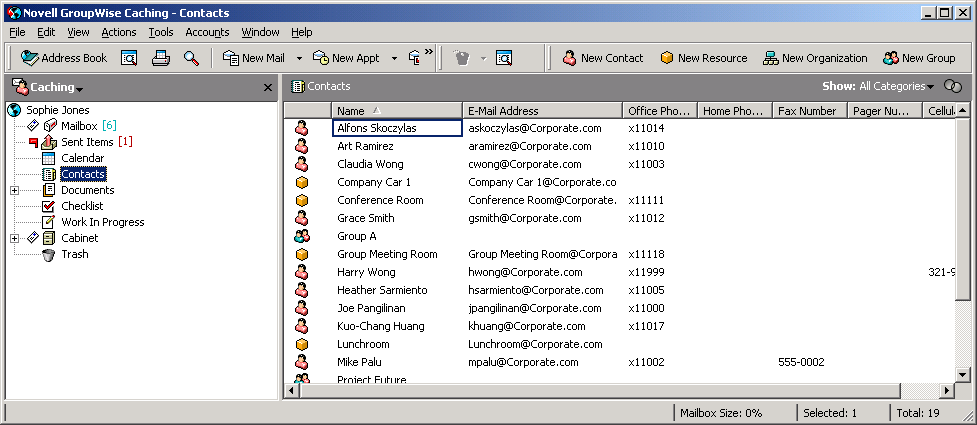Open the Help menu
Image resolution: width=977 pixels, height=425 pixels.
click(x=302, y=32)
